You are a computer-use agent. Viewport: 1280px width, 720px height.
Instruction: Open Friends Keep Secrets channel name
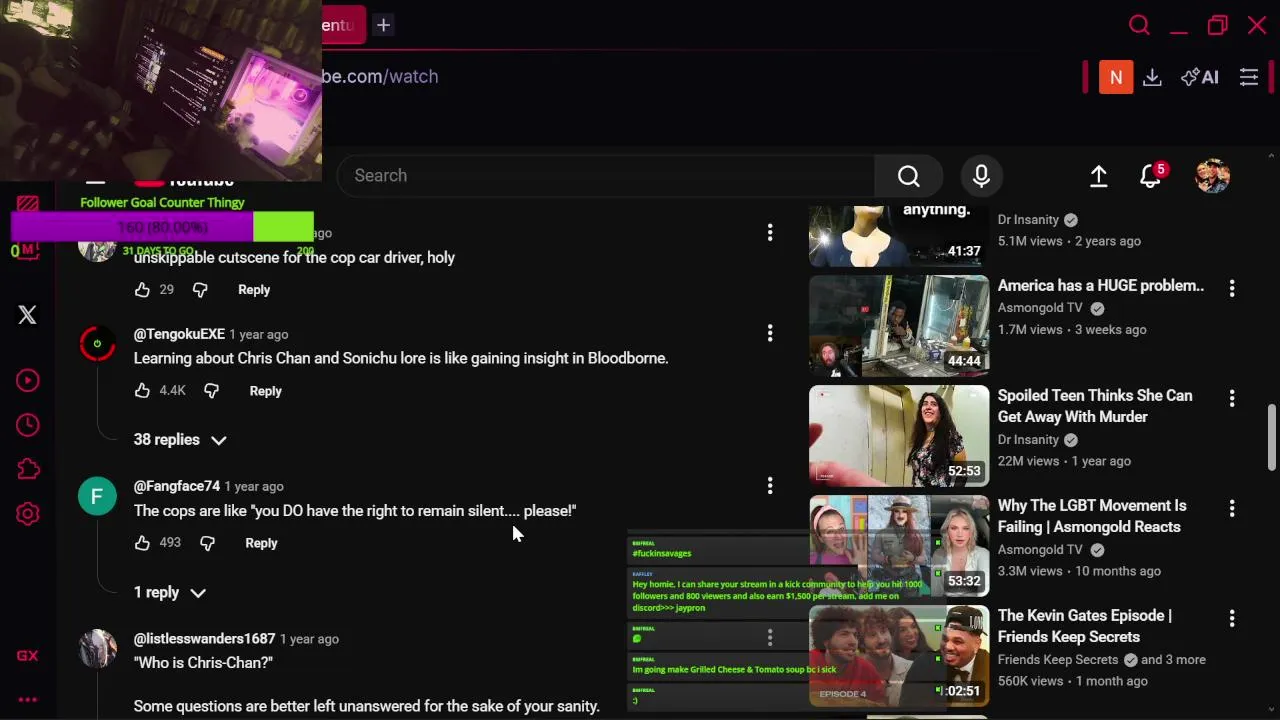[1058, 660]
